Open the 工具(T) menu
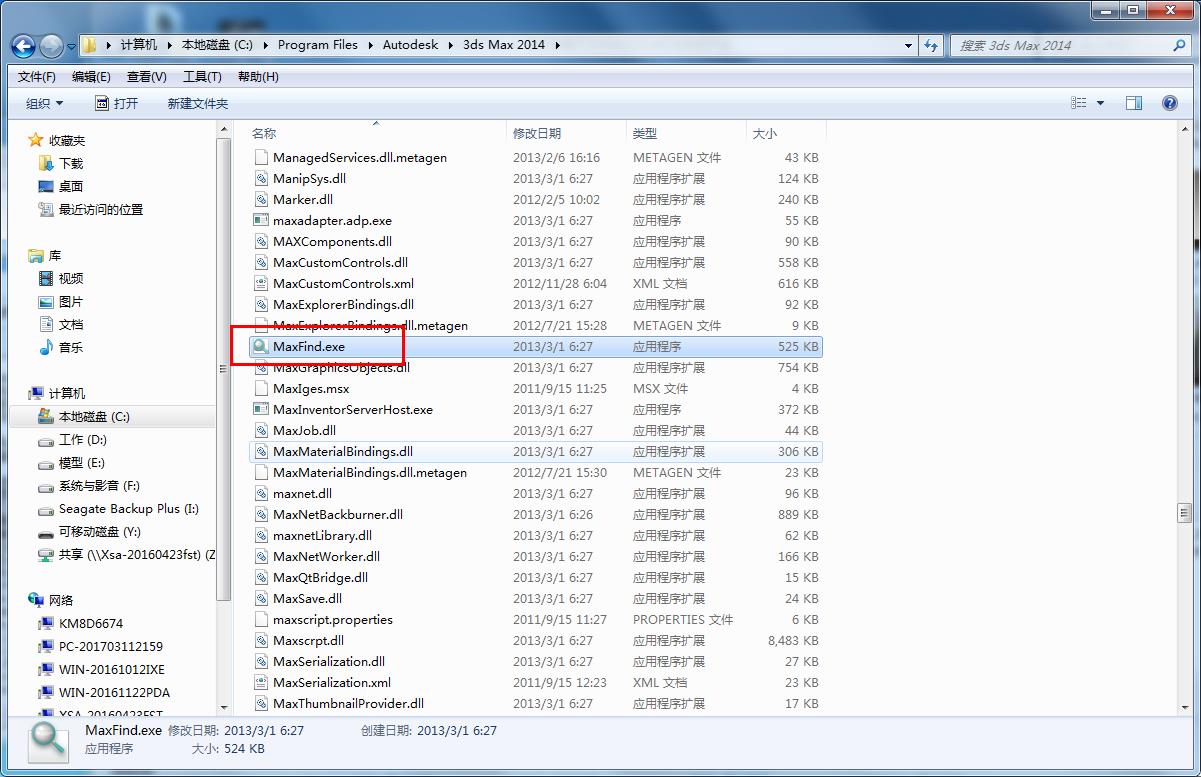Screen dimensions: 1201x777 pyautogui.click(x=202, y=77)
